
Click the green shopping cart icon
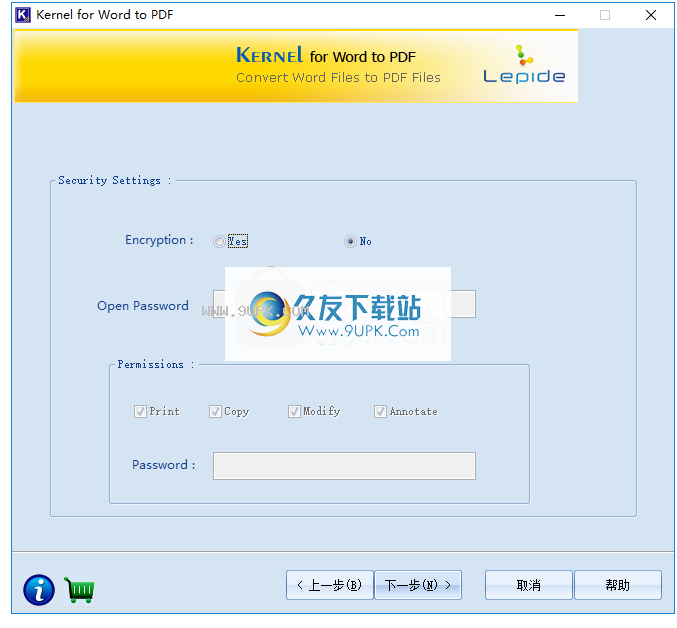click(79, 590)
